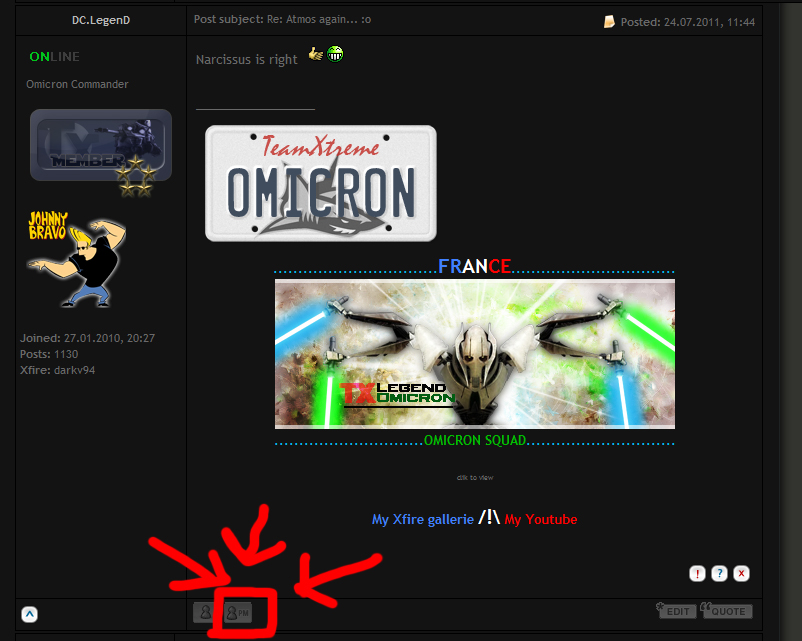Open the user profile icon beside PM
The width and height of the screenshot is (802, 641).
(x=206, y=612)
